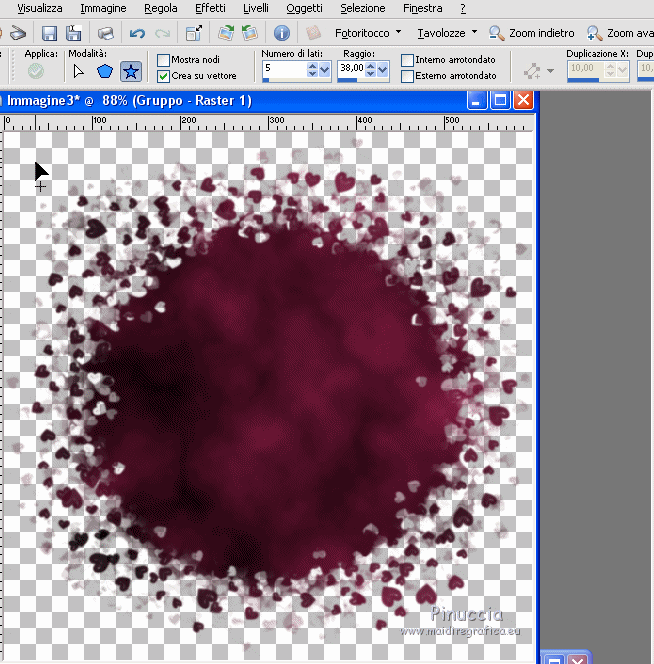Select the polygon shape mode
654x664 pixels.
[x=105, y=71]
